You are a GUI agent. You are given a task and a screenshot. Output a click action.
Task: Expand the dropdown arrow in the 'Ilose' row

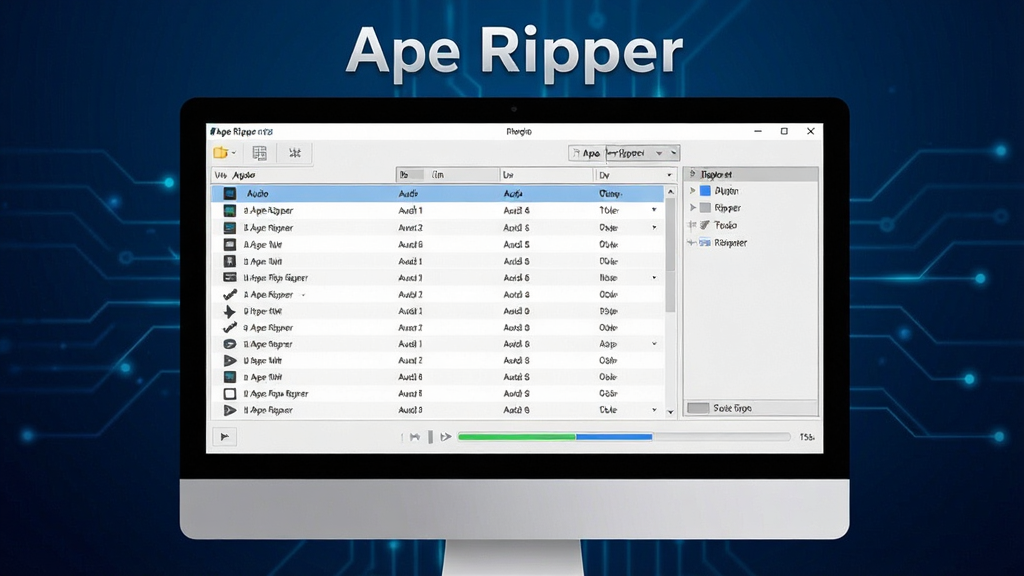pos(654,278)
